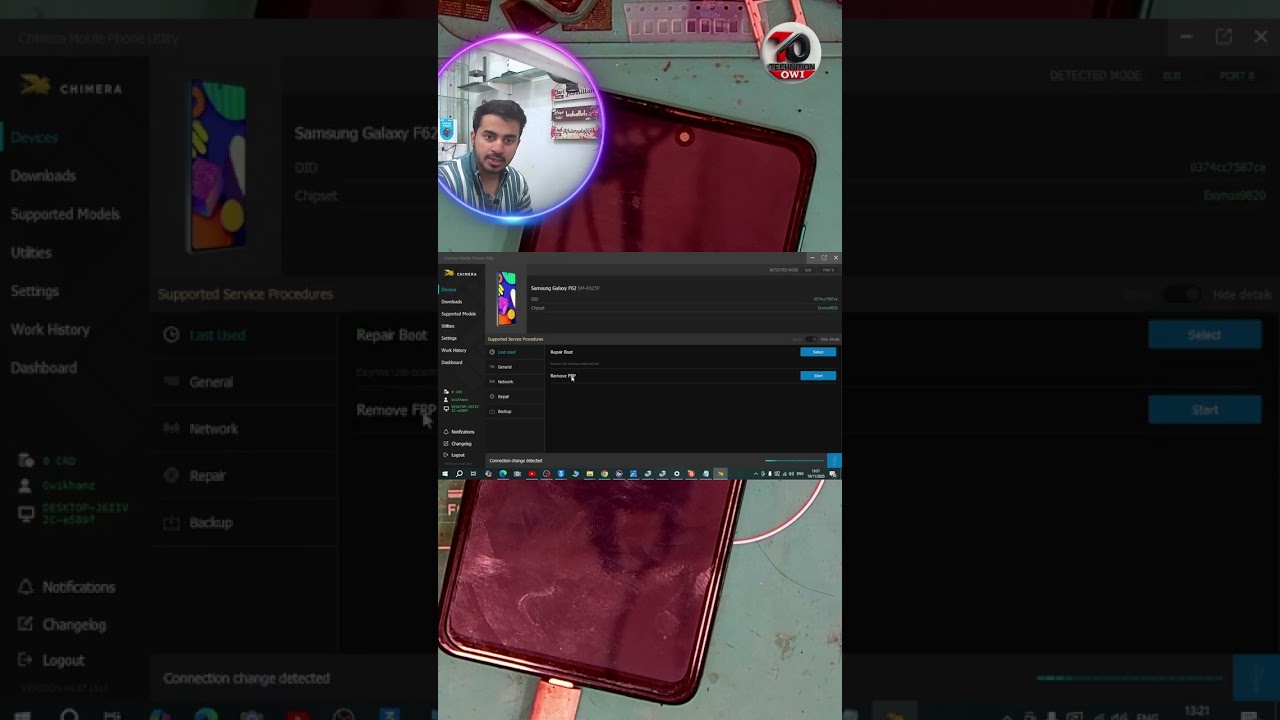Open File Explorer from the taskbar
Viewport: 1280px width, 720px height.
[x=590, y=474]
